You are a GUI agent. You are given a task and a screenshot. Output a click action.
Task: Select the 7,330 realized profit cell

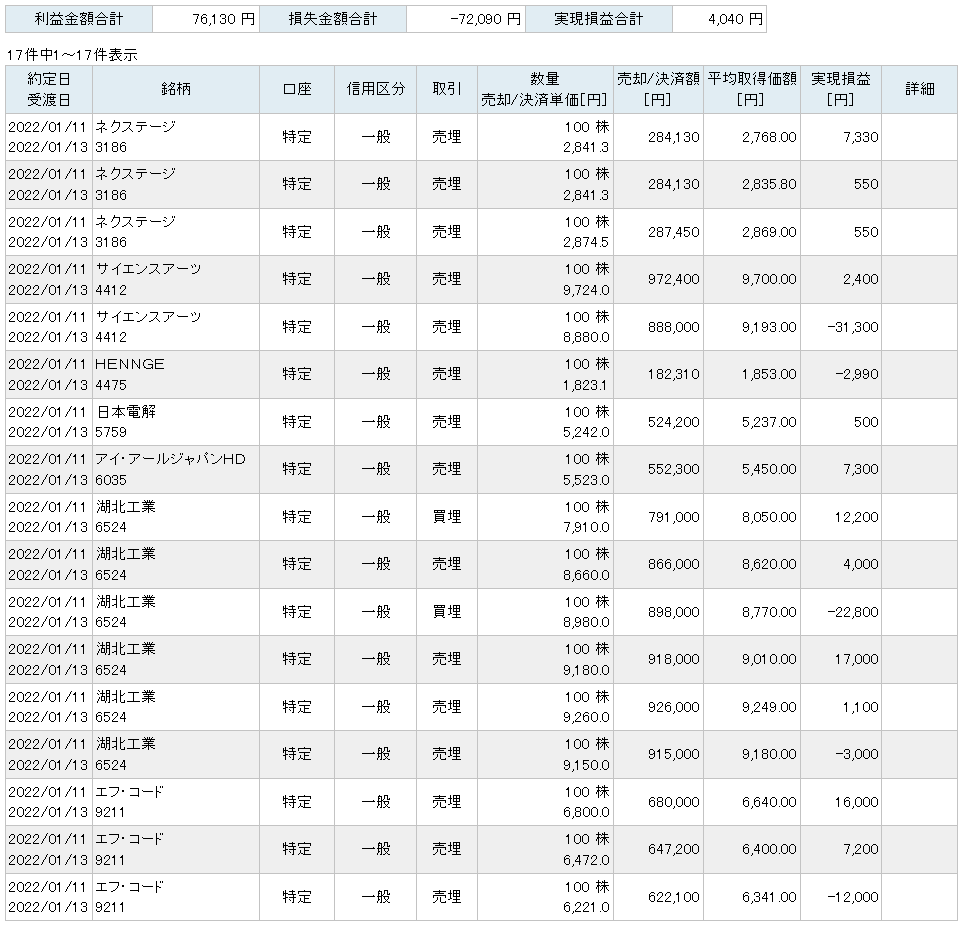tap(841, 137)
